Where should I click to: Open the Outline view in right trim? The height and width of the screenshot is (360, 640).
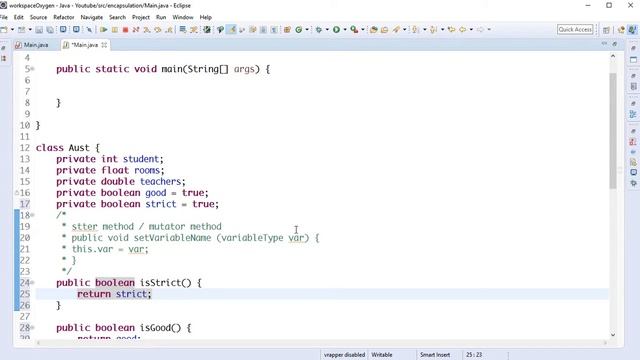(633, 114)
